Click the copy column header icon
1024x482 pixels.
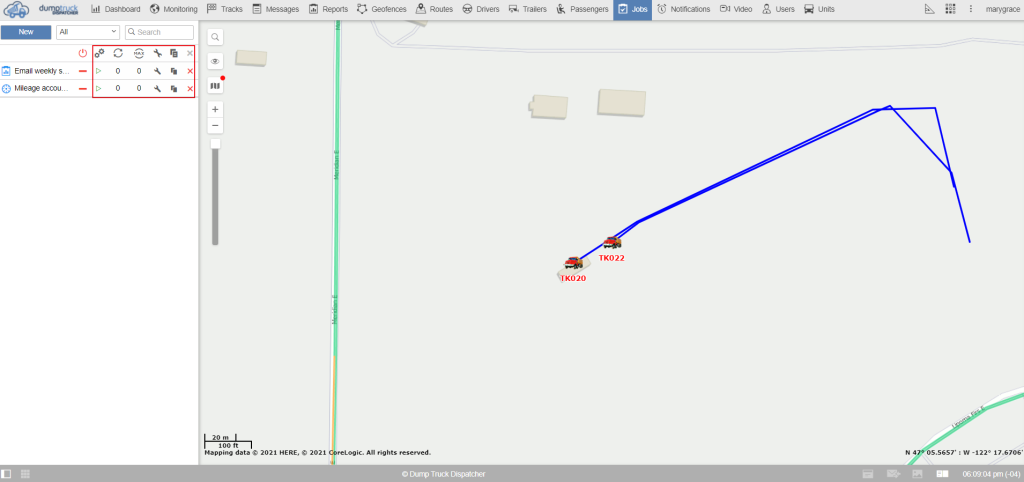click(x=174, y=53)
